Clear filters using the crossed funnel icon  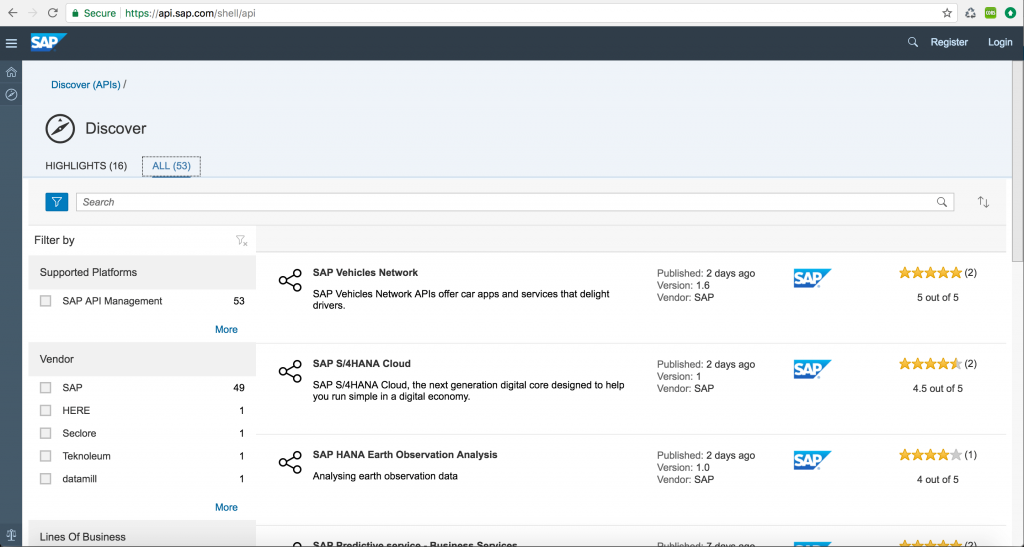(x=241, y=241)
